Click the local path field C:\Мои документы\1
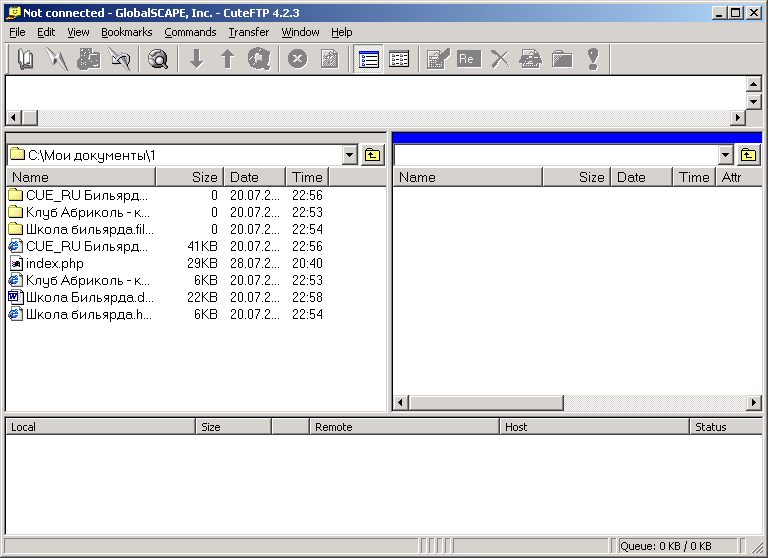 click(175, 155)
